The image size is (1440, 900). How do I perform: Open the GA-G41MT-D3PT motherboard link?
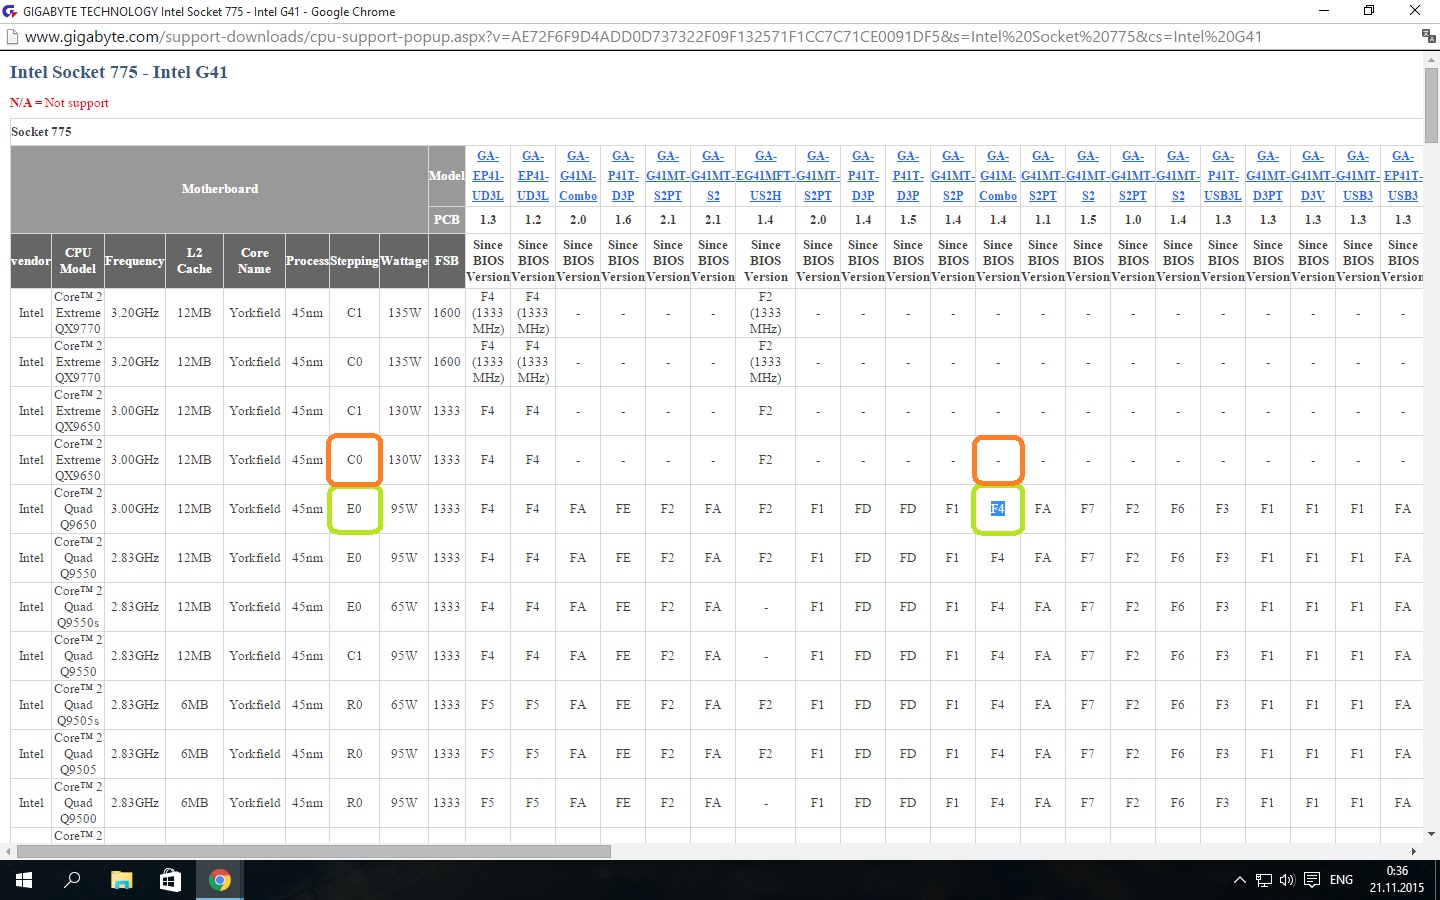click(1268, 176)
